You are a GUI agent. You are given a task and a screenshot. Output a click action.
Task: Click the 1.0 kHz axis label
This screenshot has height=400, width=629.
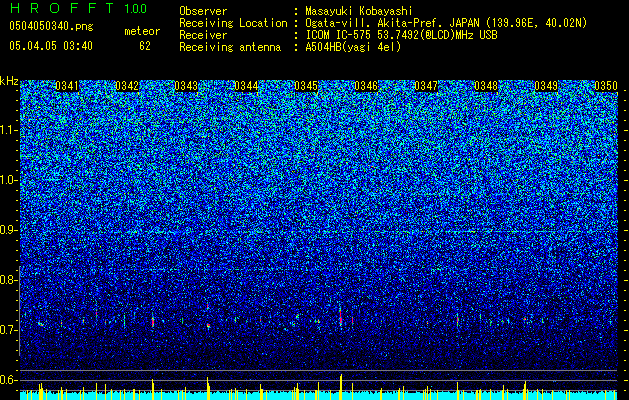(x=9, y=180)
